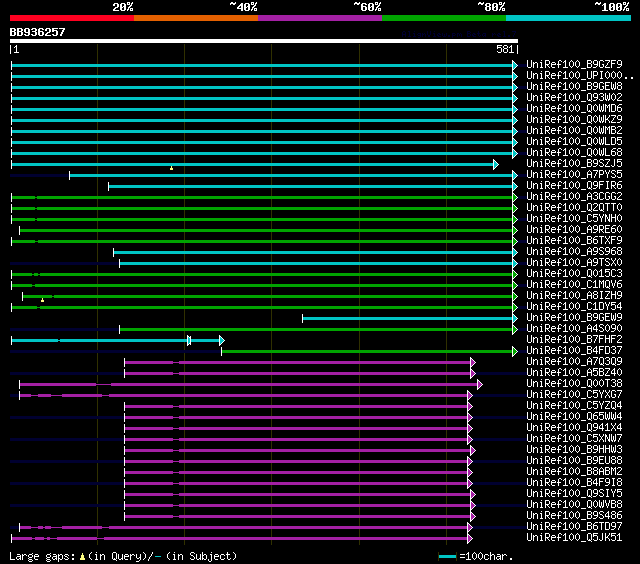Click the red 20% legend segment

click(71, 18)
